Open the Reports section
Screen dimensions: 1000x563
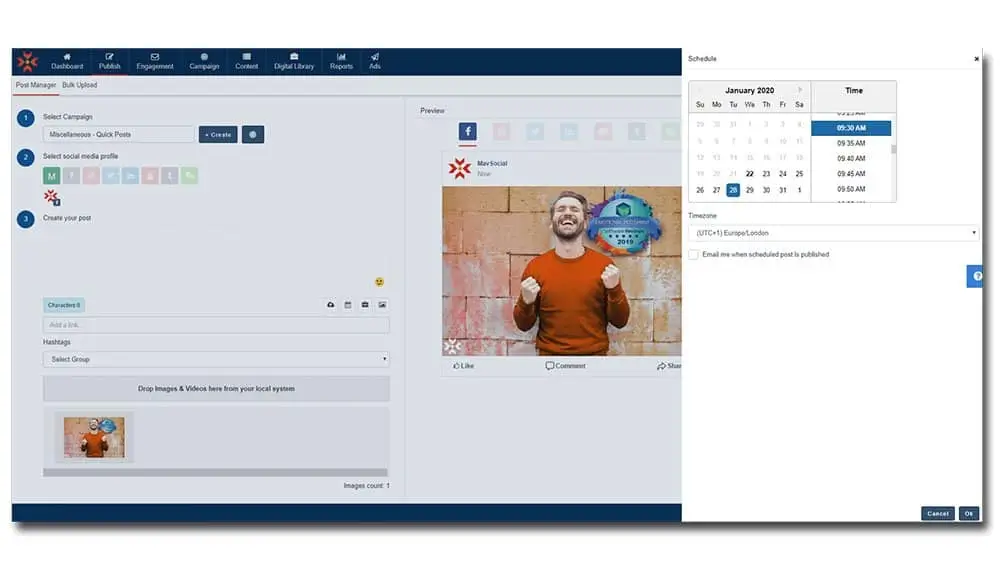coord(341,62)
